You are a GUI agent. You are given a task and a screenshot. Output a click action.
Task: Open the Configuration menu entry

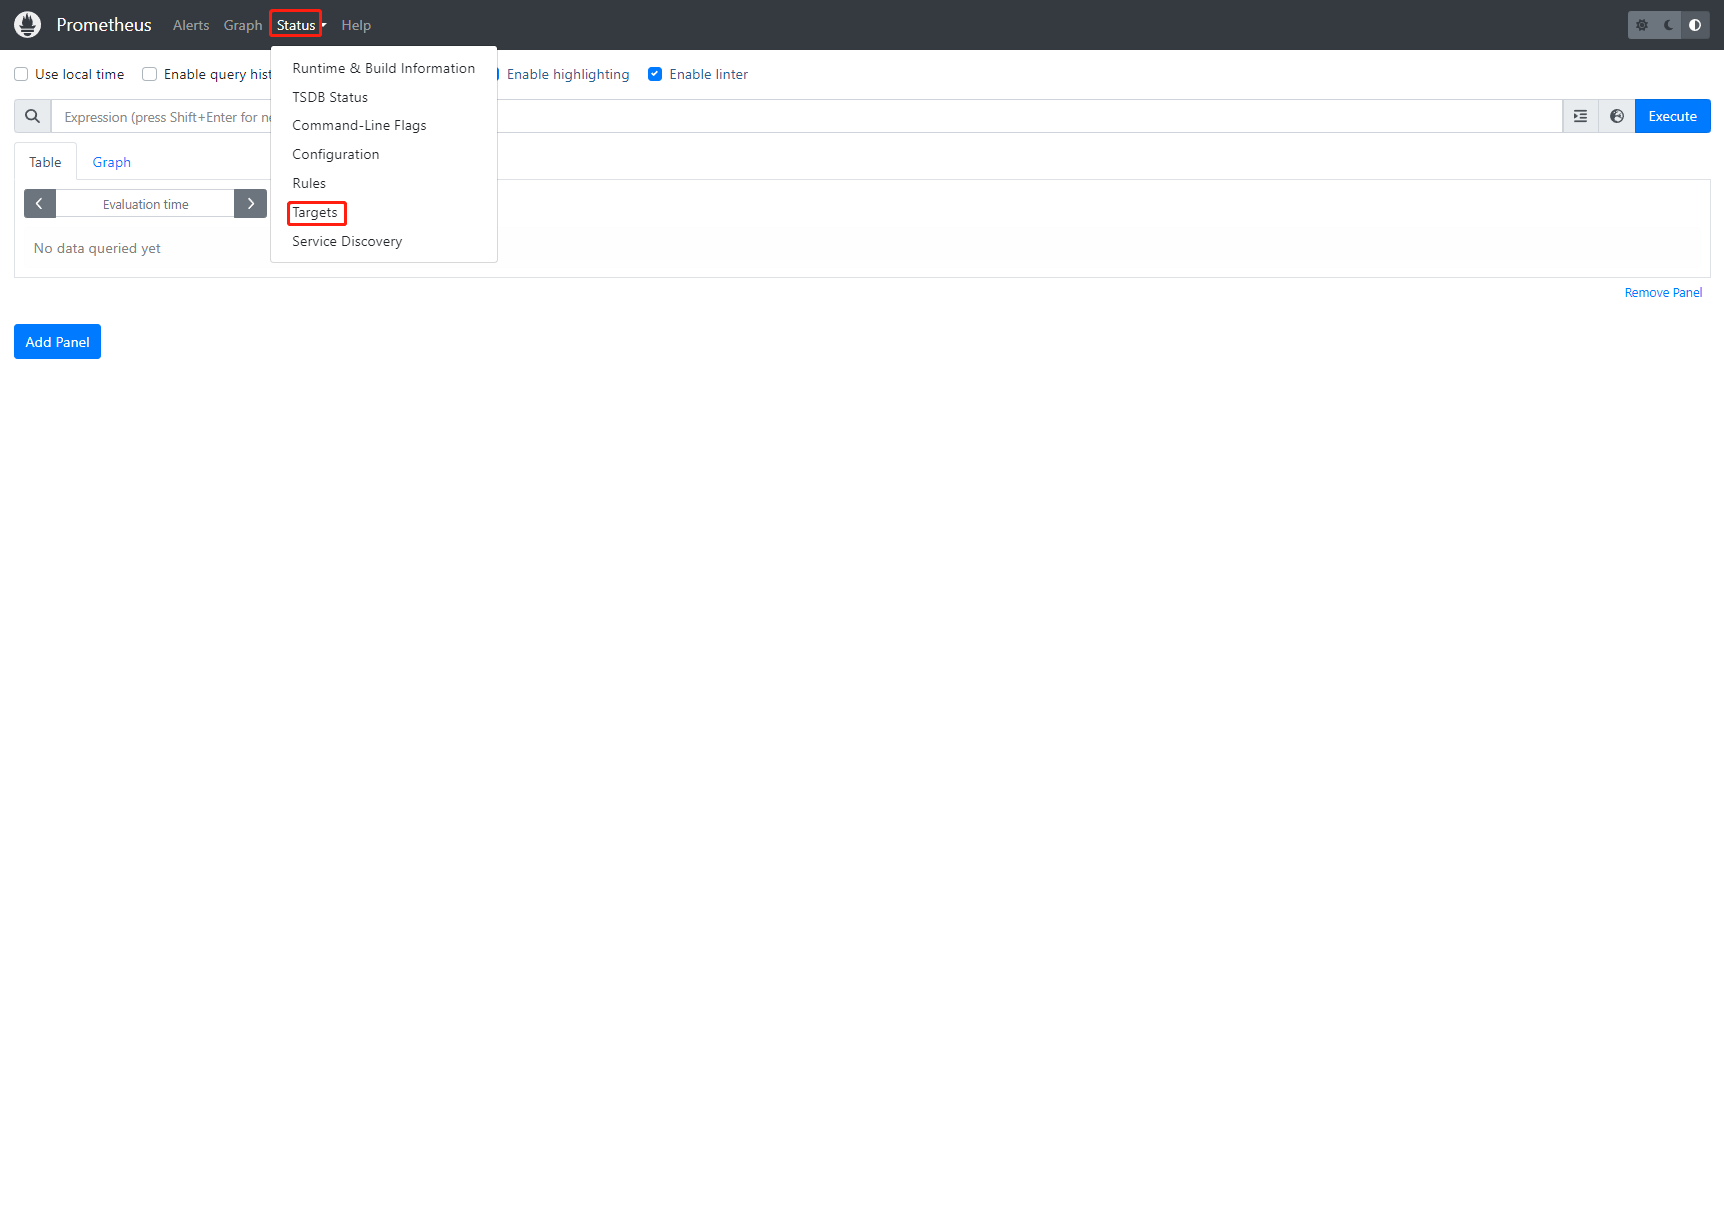pos(384,154)
